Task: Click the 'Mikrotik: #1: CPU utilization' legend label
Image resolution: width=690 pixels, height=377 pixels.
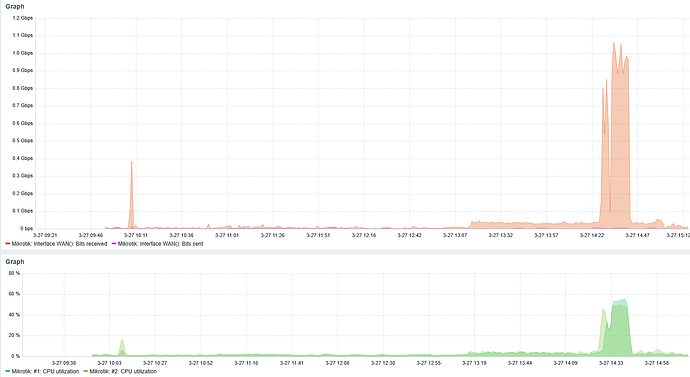Action: click(45, 371)
